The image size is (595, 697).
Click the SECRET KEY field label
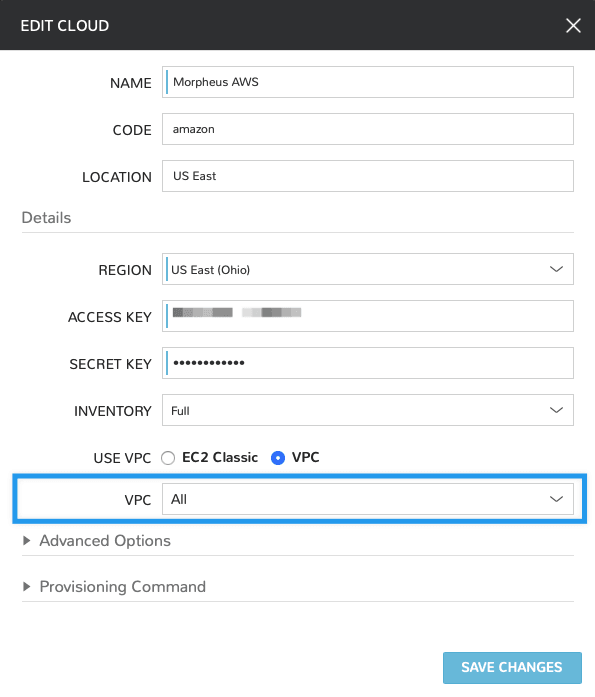click(x=110, y=364)
